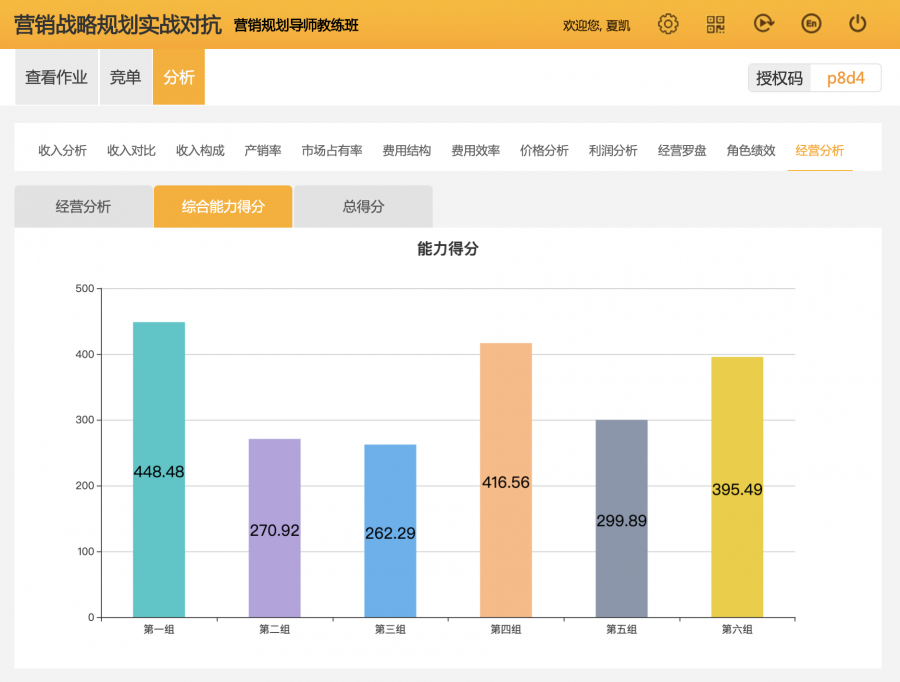
Task: Select the 费用效率 item
Action: 476,150
